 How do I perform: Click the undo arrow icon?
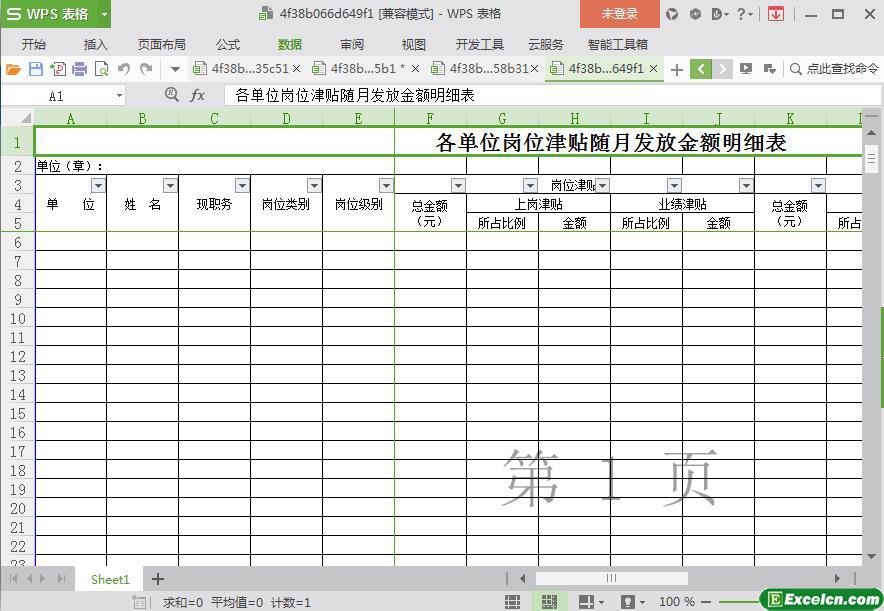point(124,69)
